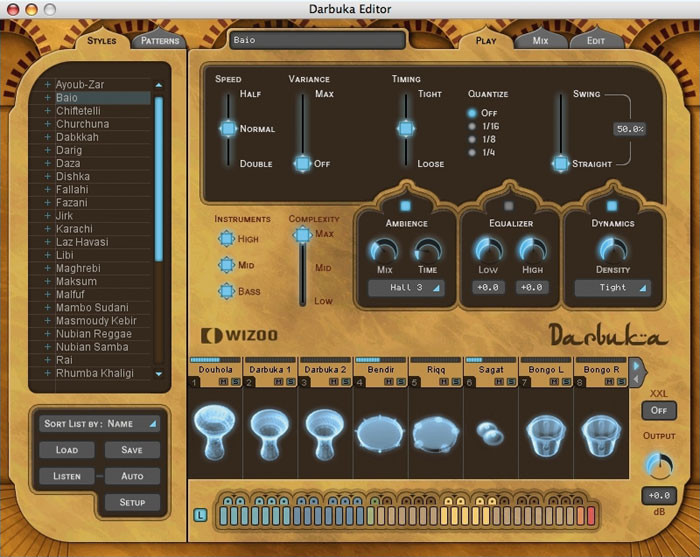Open the Hall 3 ambience dropdown
The height and width of the screenshot is (557, 700).
[405, 288]
